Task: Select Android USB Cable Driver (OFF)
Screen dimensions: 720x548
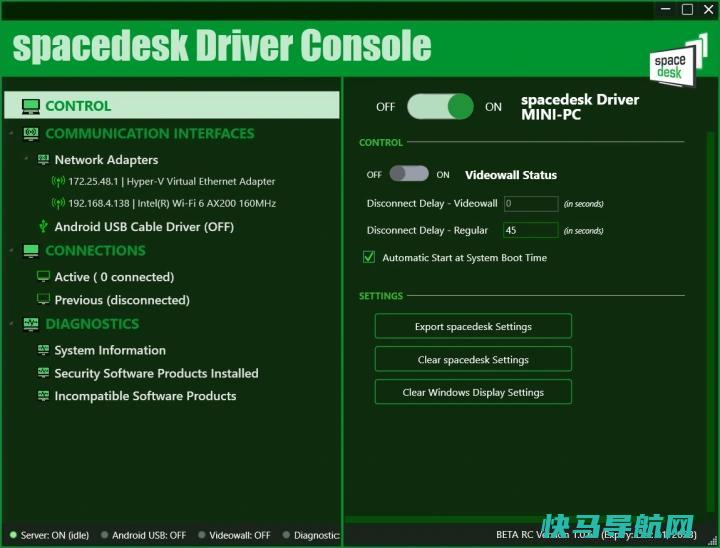Action: 144,227
